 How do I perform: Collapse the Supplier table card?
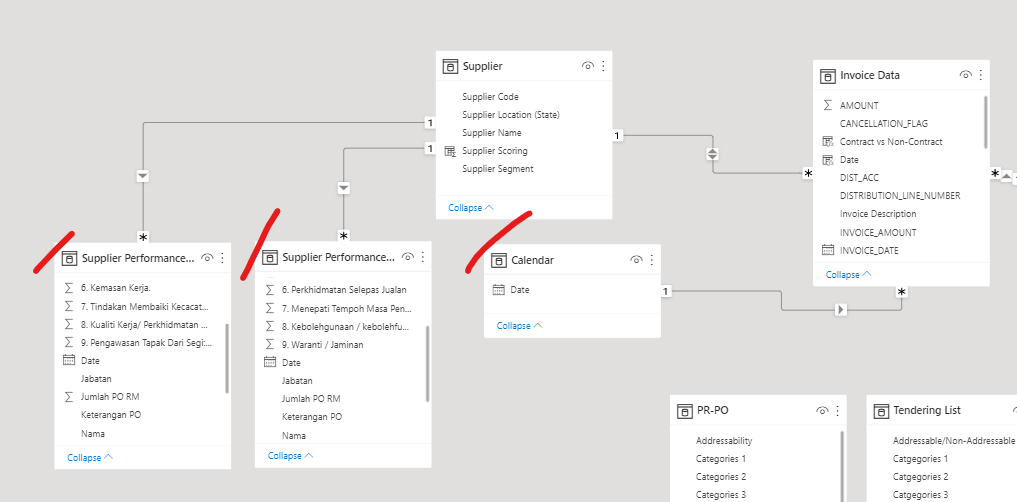point(471,208)
